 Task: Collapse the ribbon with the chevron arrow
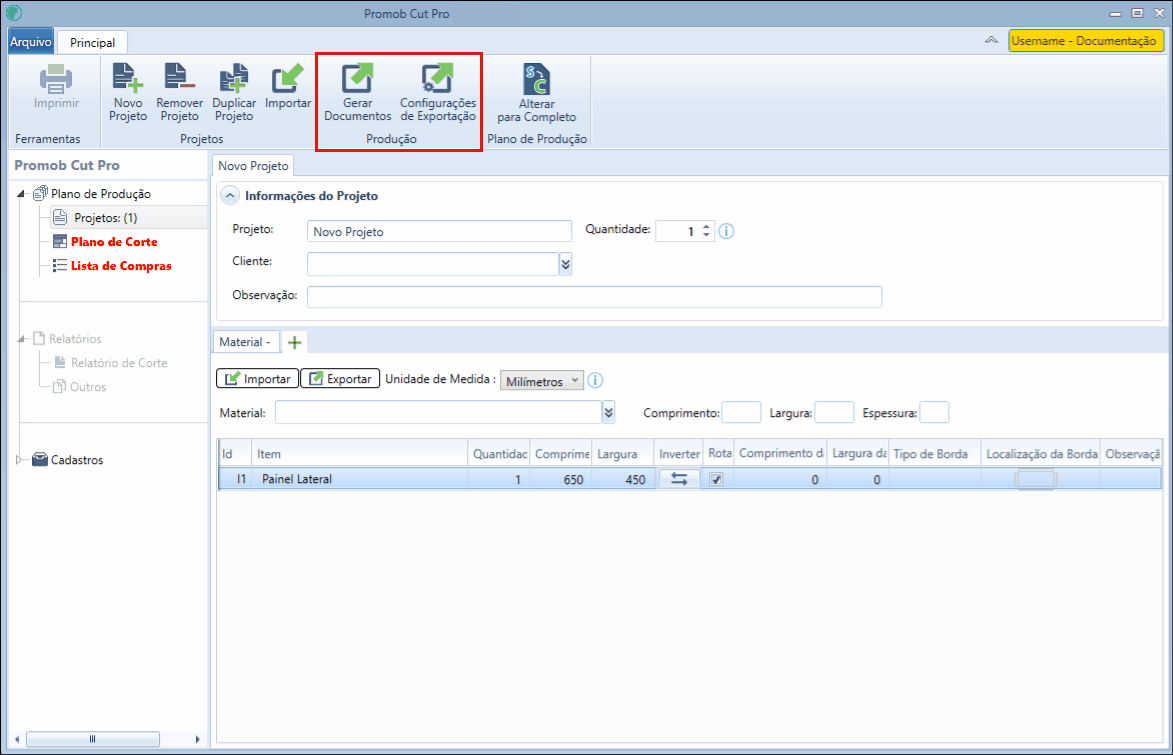[991, 40]
